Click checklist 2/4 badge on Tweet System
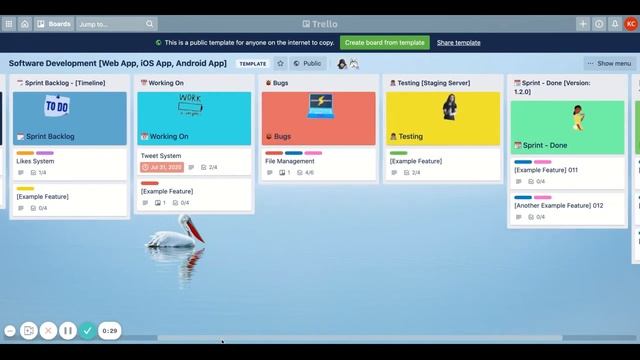Screen dimensions: 640x360 tap(209, 167)
